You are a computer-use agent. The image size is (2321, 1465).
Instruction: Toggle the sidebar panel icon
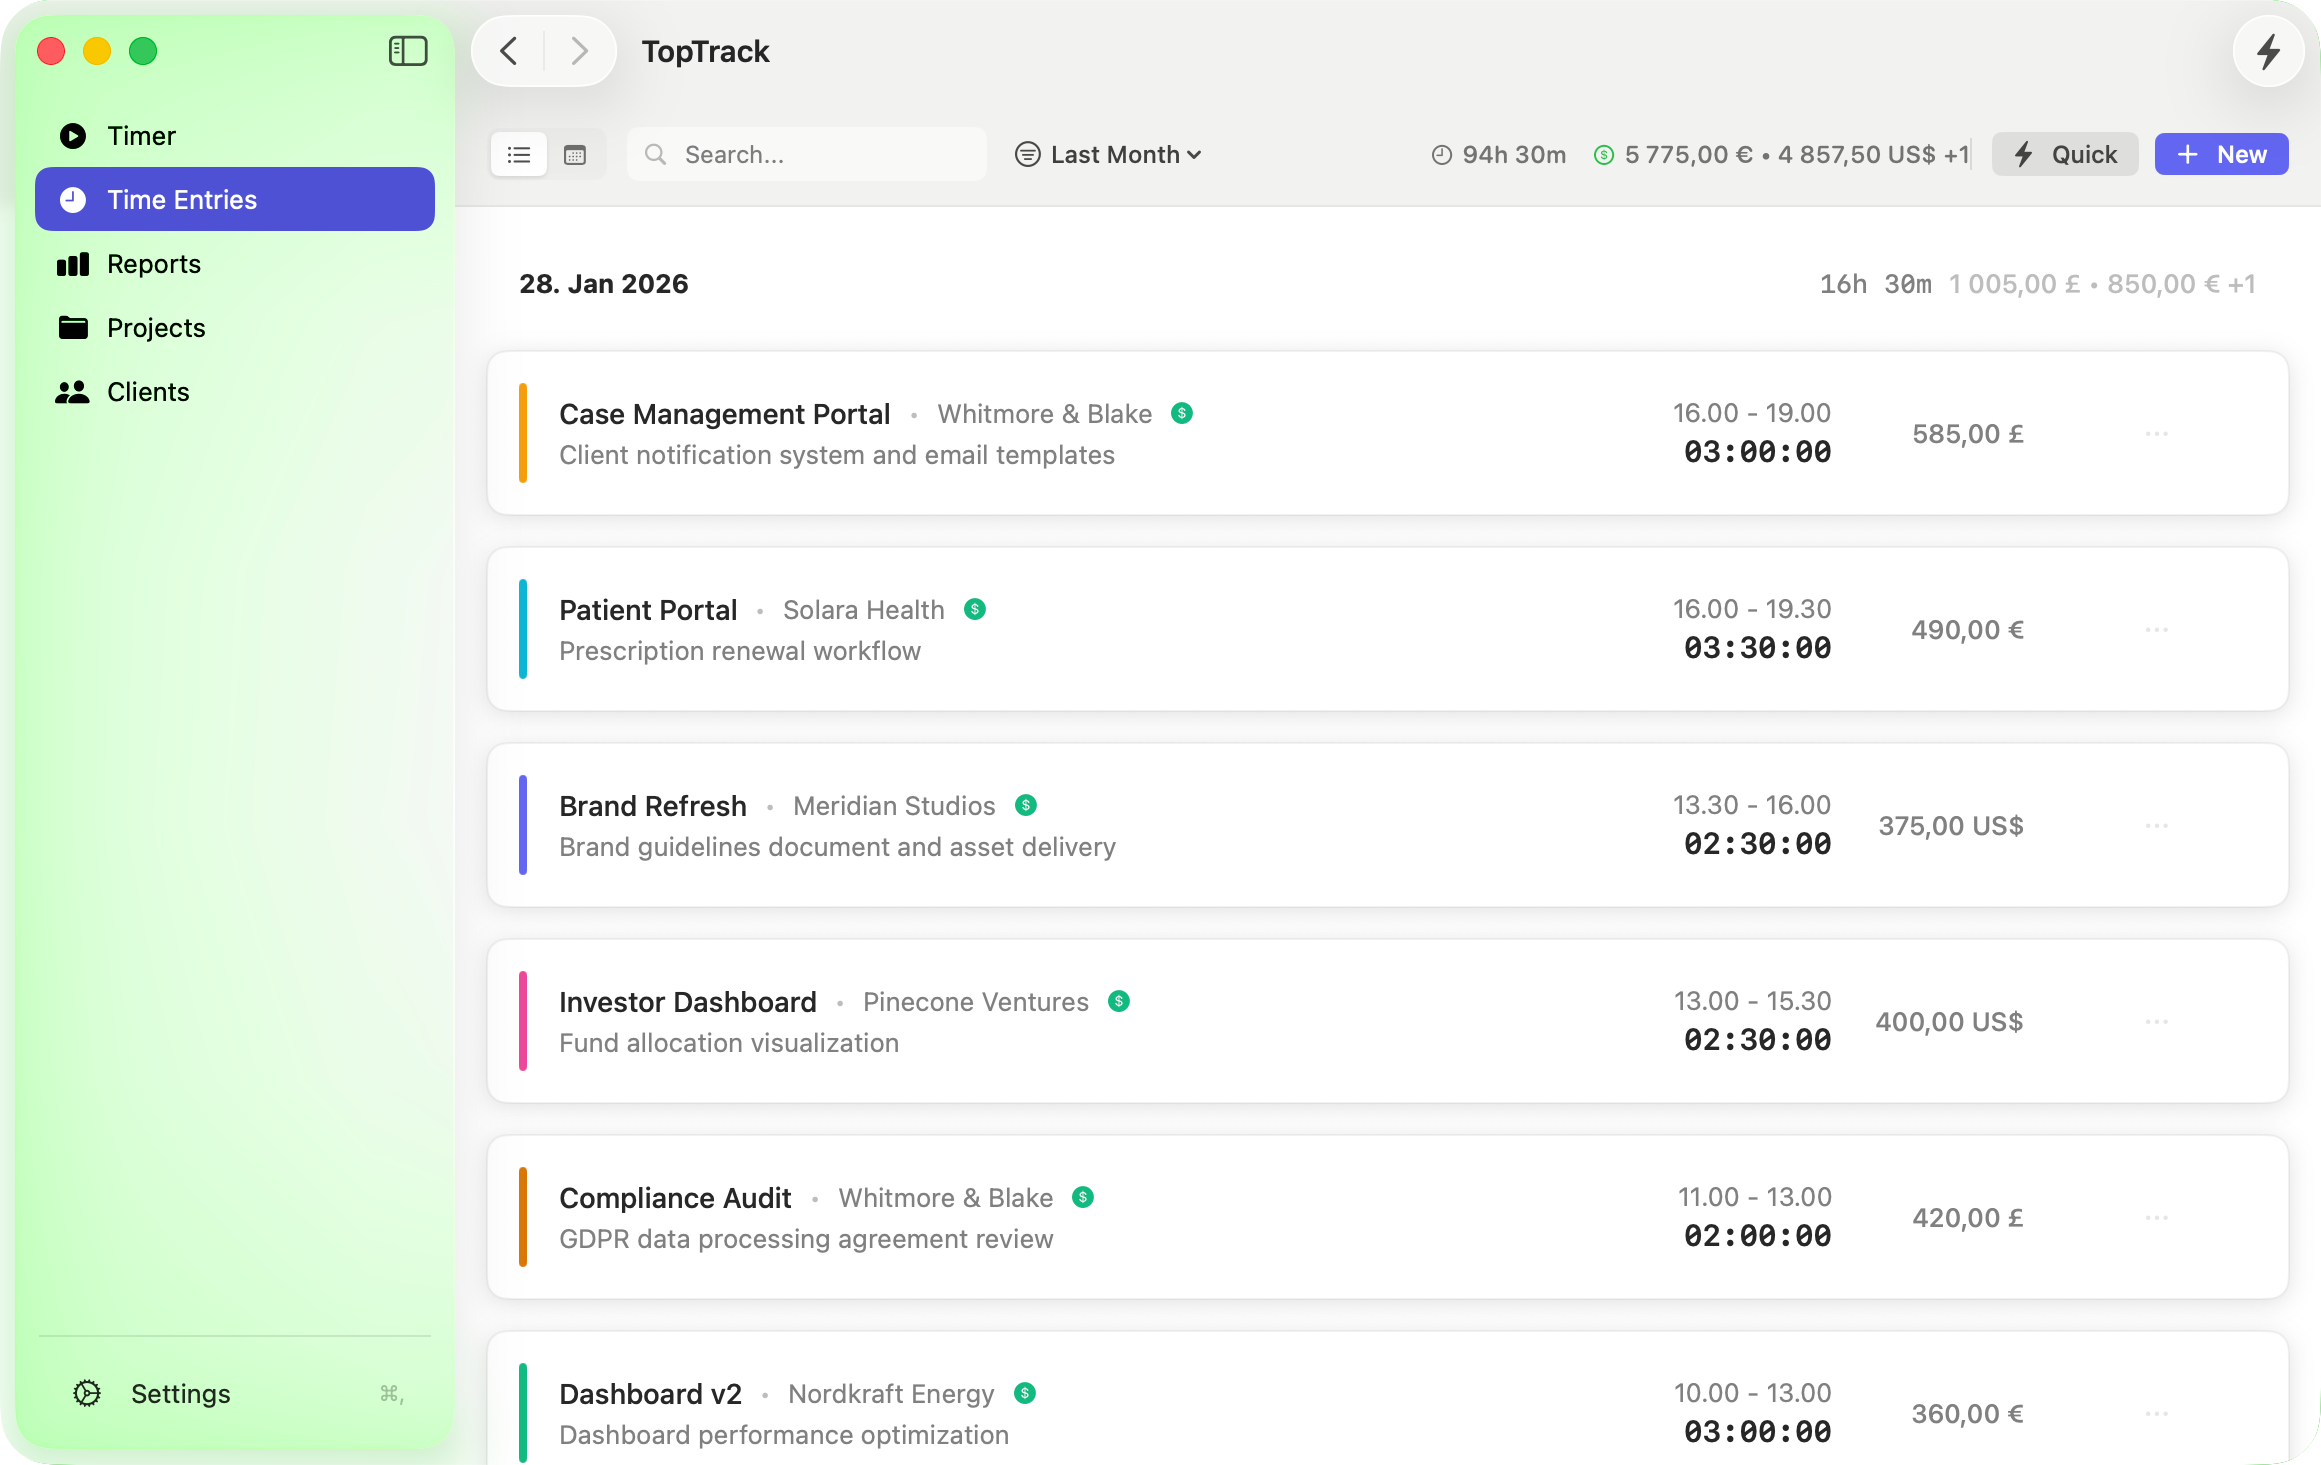[408, 51]
